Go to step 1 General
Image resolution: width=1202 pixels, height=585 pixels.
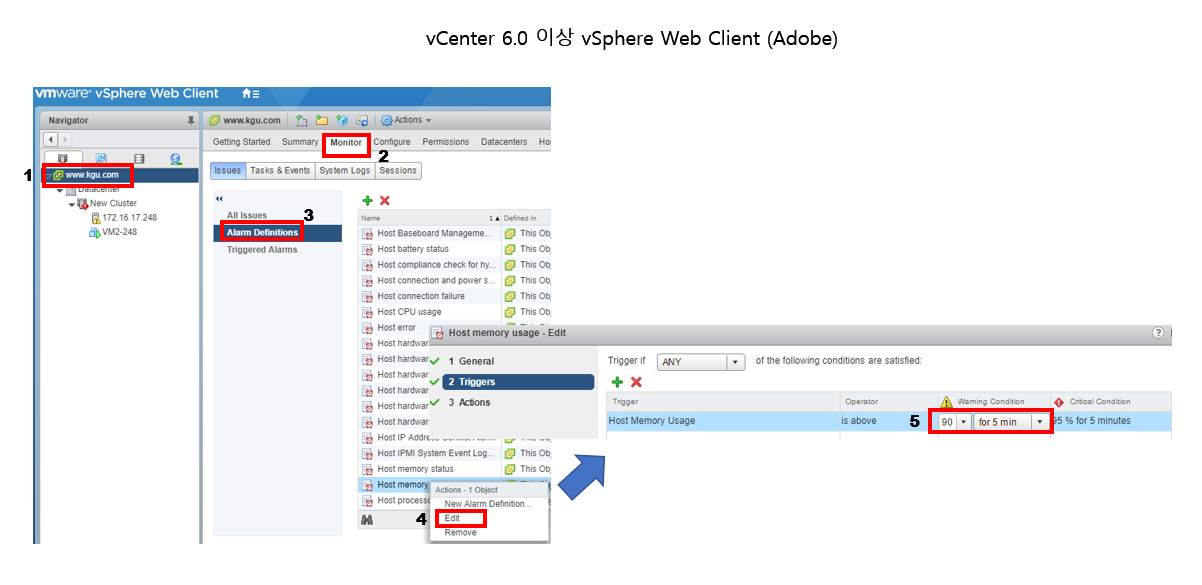coord(471,361)
